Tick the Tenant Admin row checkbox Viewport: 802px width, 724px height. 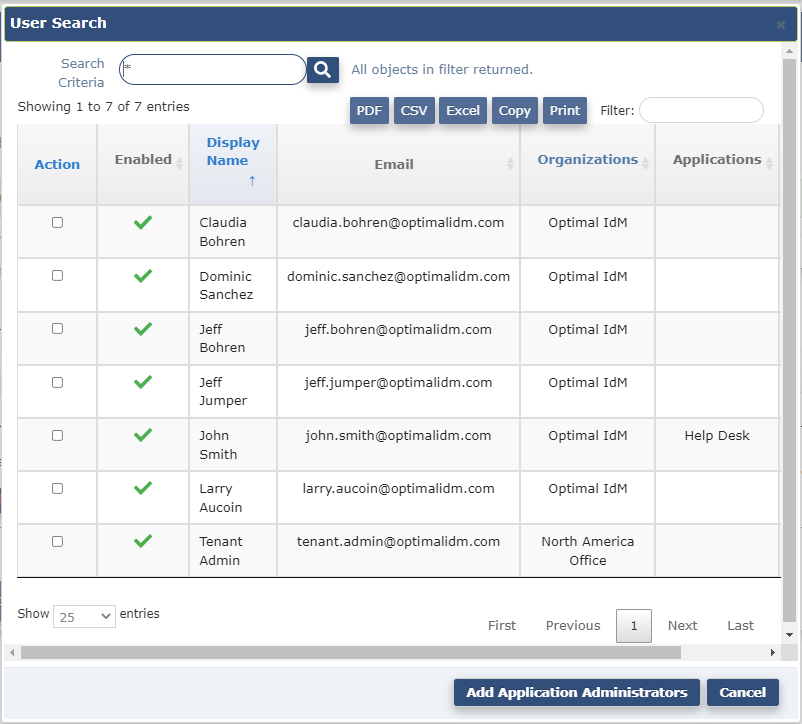coord(57,541)
